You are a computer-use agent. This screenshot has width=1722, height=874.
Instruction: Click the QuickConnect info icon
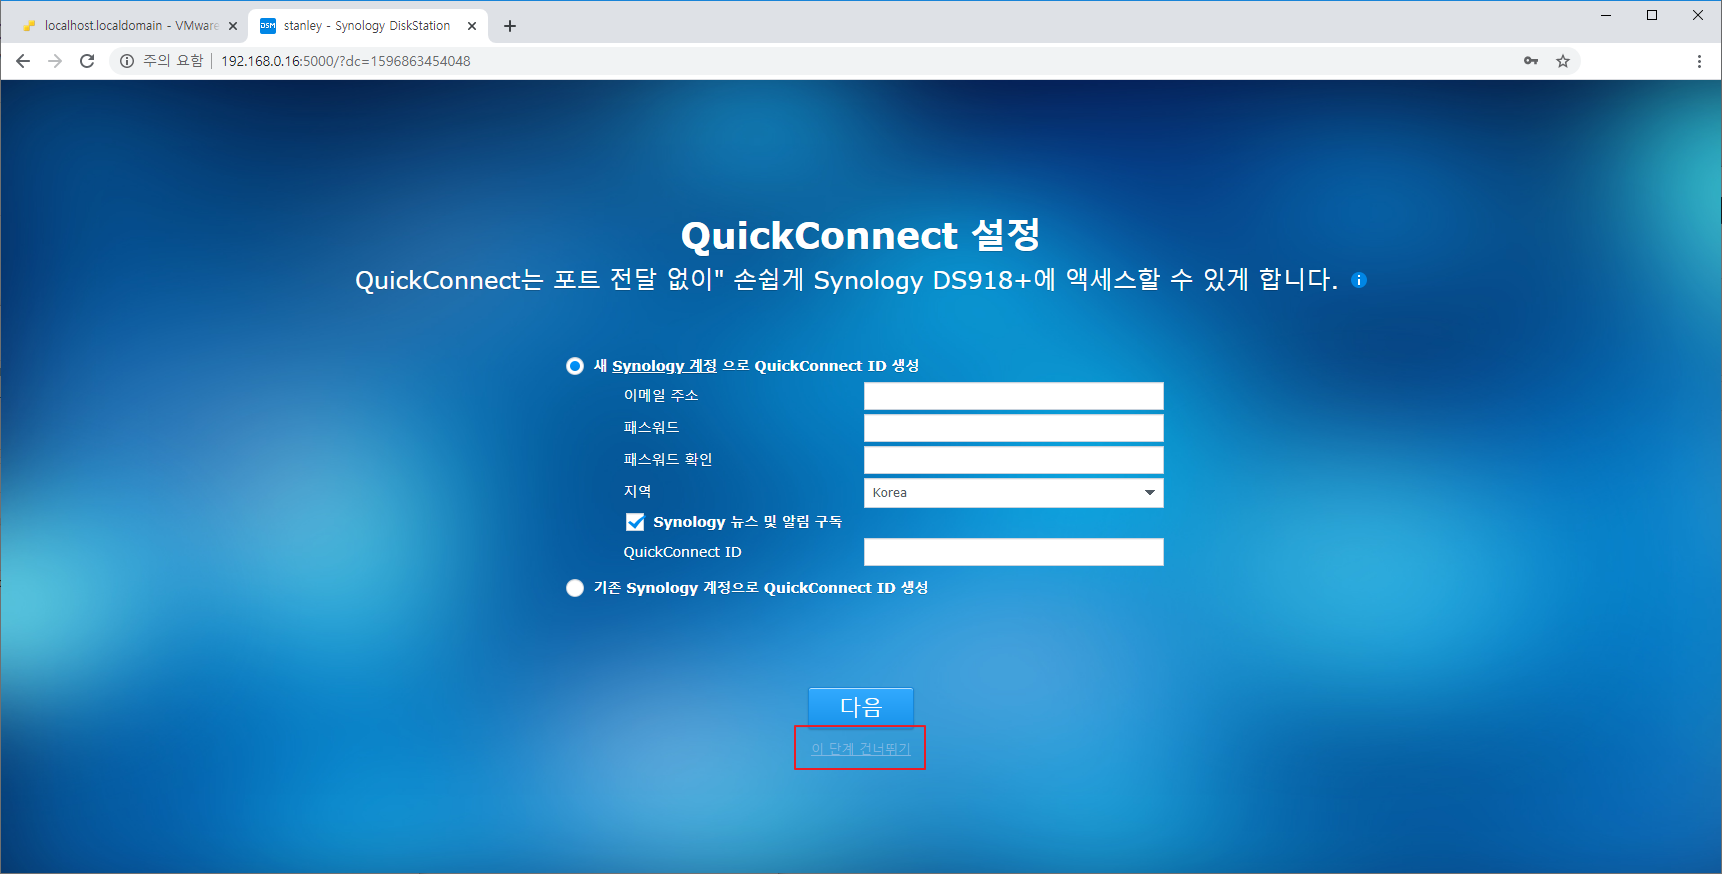tap(1358, 280)
